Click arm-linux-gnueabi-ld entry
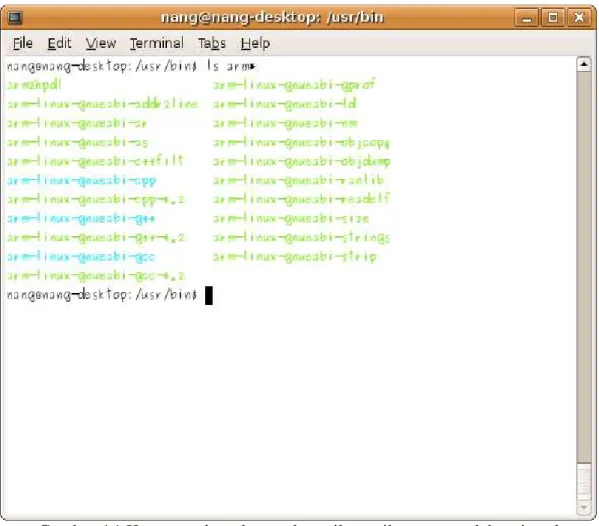Screen dimensions: 599x526 285,104
